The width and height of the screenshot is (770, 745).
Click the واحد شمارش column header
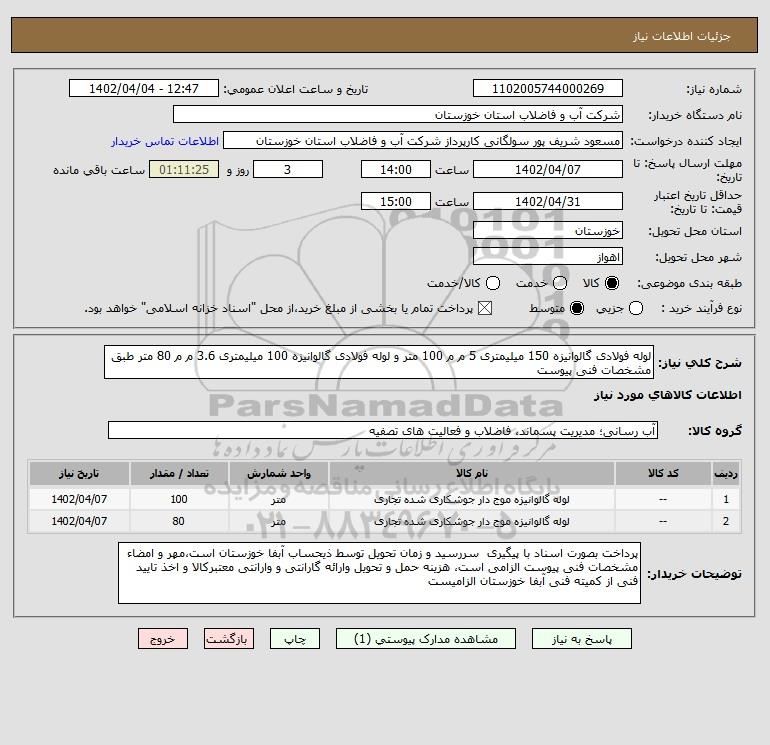278,473
